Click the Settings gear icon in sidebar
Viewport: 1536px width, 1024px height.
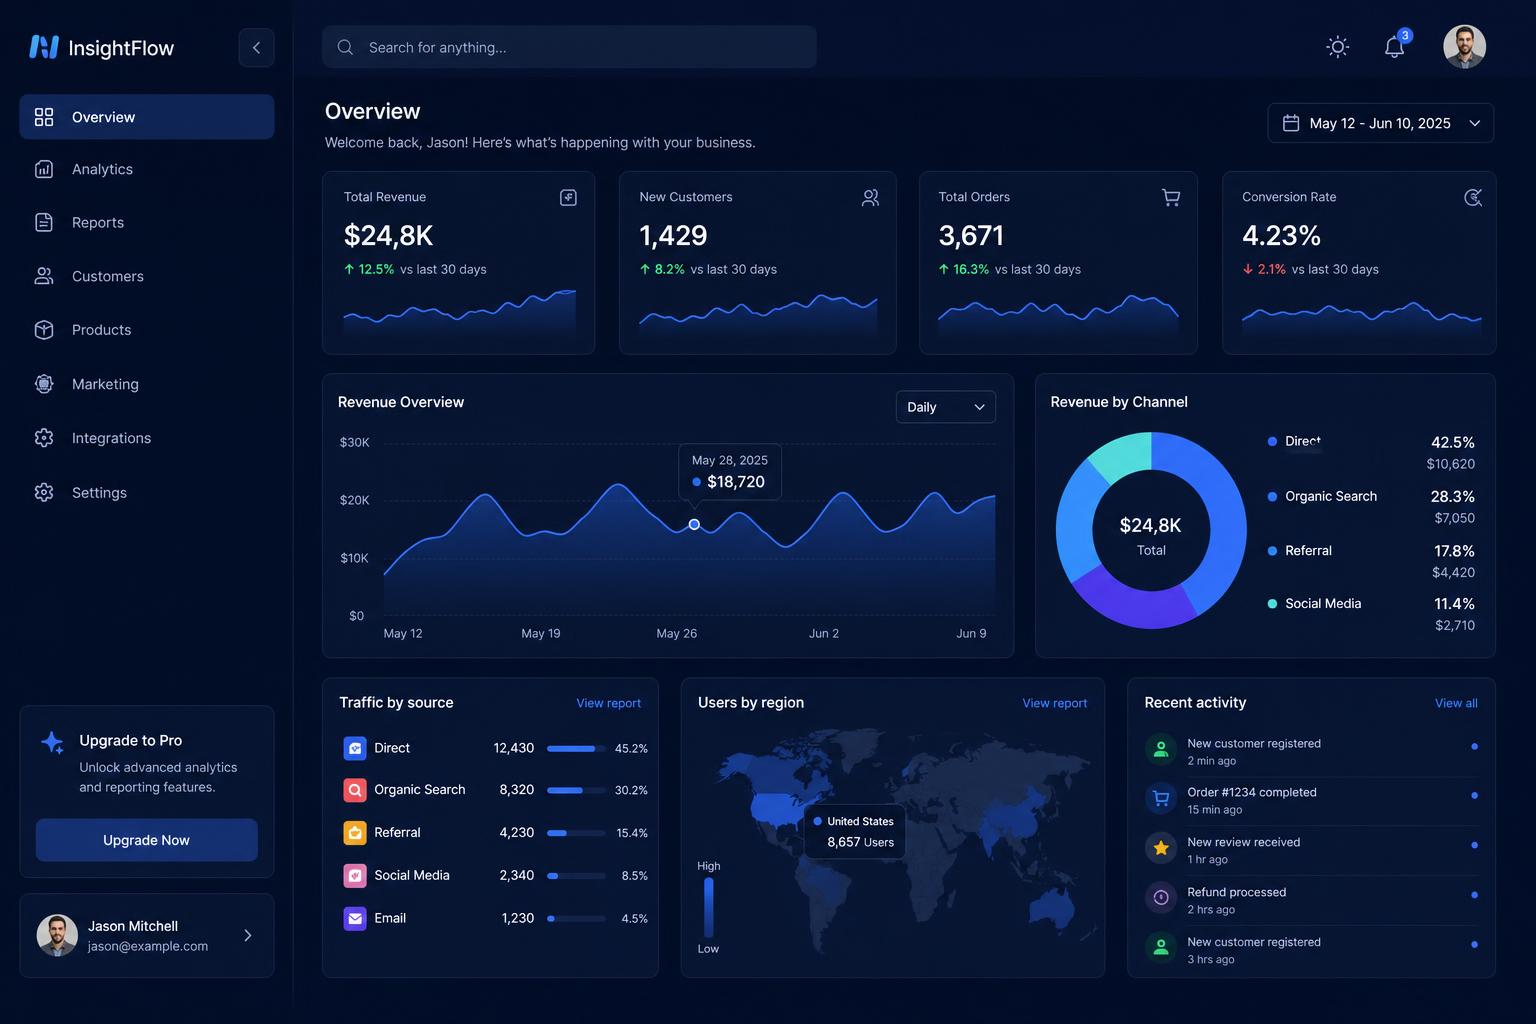pos(44,492)
